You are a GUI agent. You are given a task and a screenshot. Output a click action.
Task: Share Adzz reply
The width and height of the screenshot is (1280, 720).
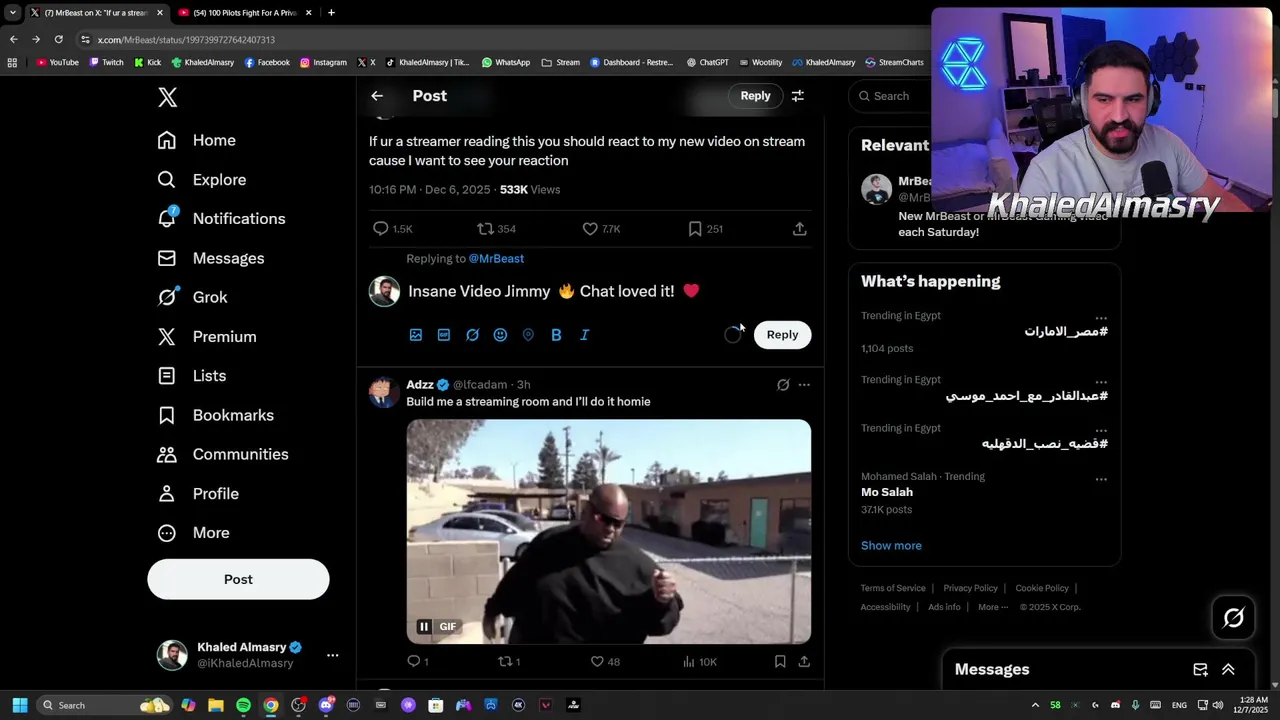pyautogui.click(x=804, y=662)
